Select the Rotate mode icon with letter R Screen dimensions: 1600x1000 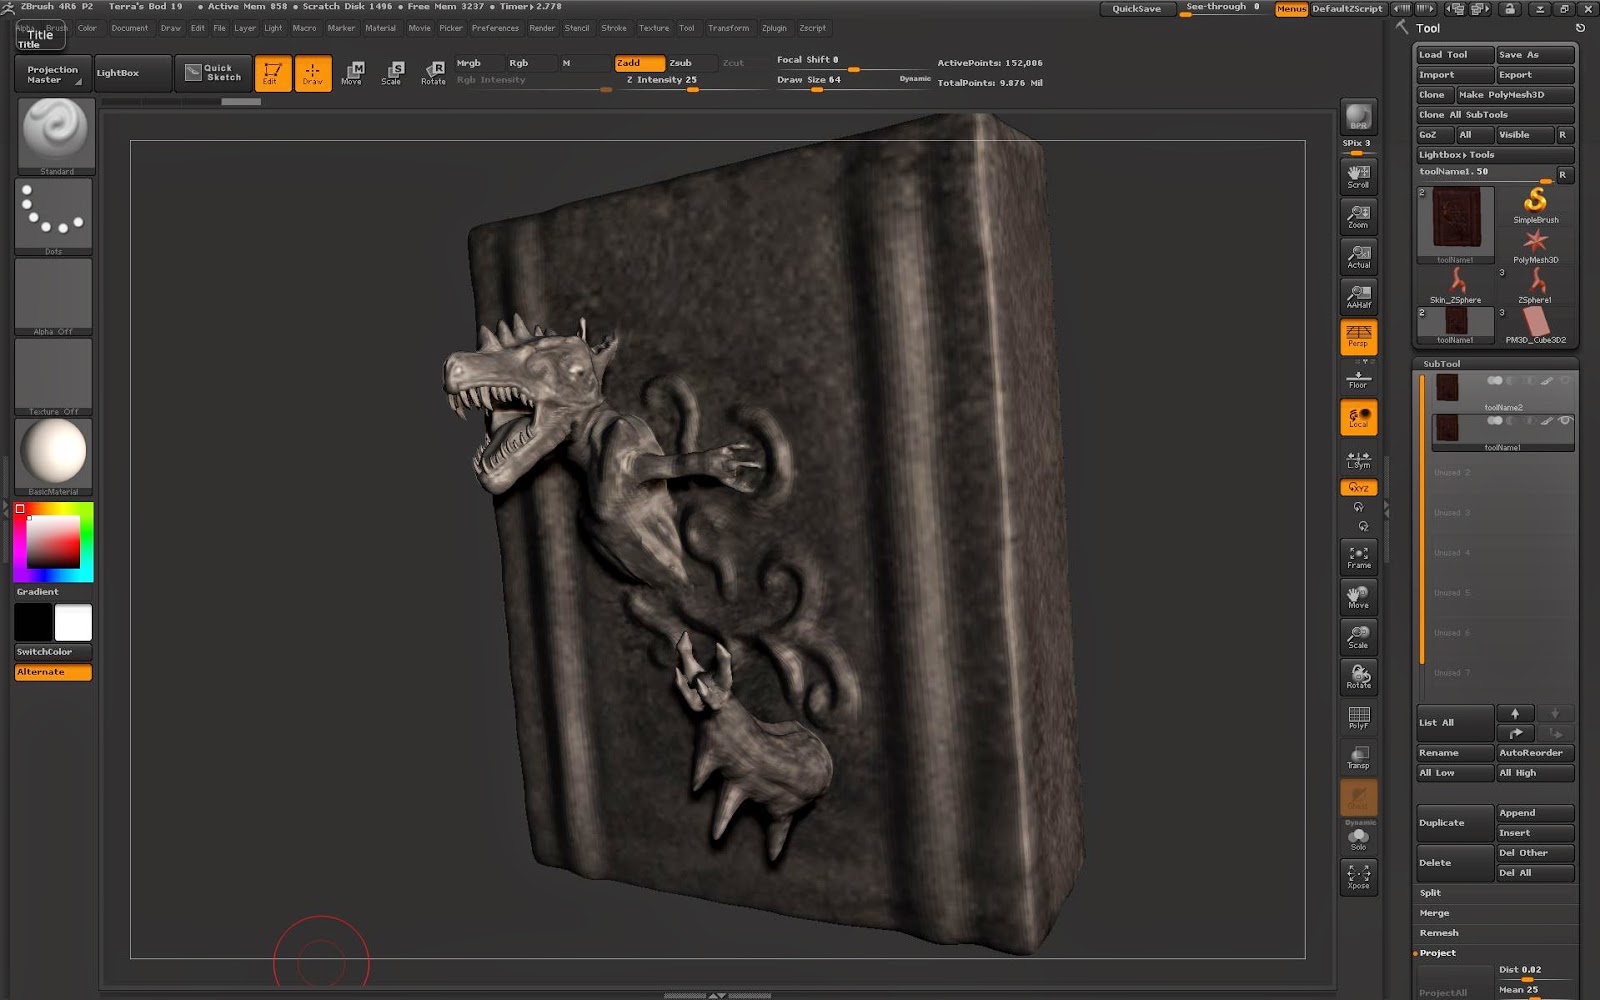[433, 72]
